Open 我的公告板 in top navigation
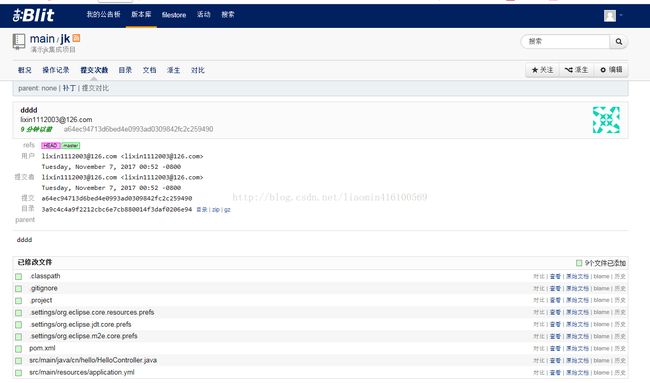The height and width of the screenshot is (383, 650). pyautogui.click(x=103, y=15)
